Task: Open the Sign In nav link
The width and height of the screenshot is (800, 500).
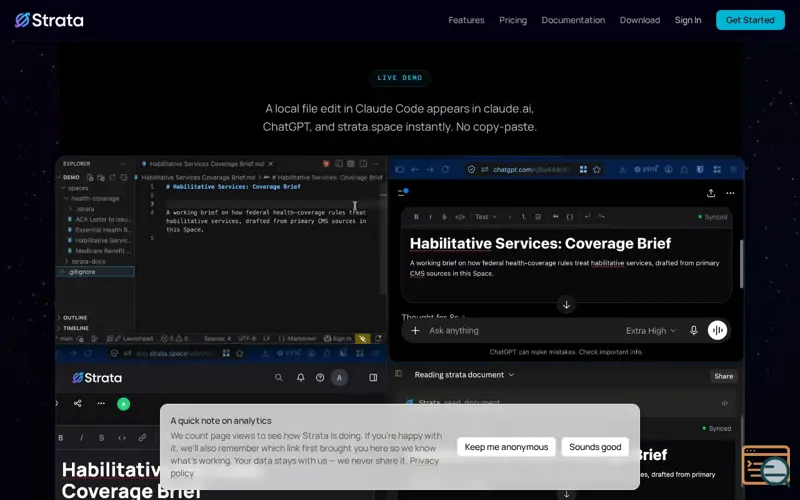Action: point(688,20)
